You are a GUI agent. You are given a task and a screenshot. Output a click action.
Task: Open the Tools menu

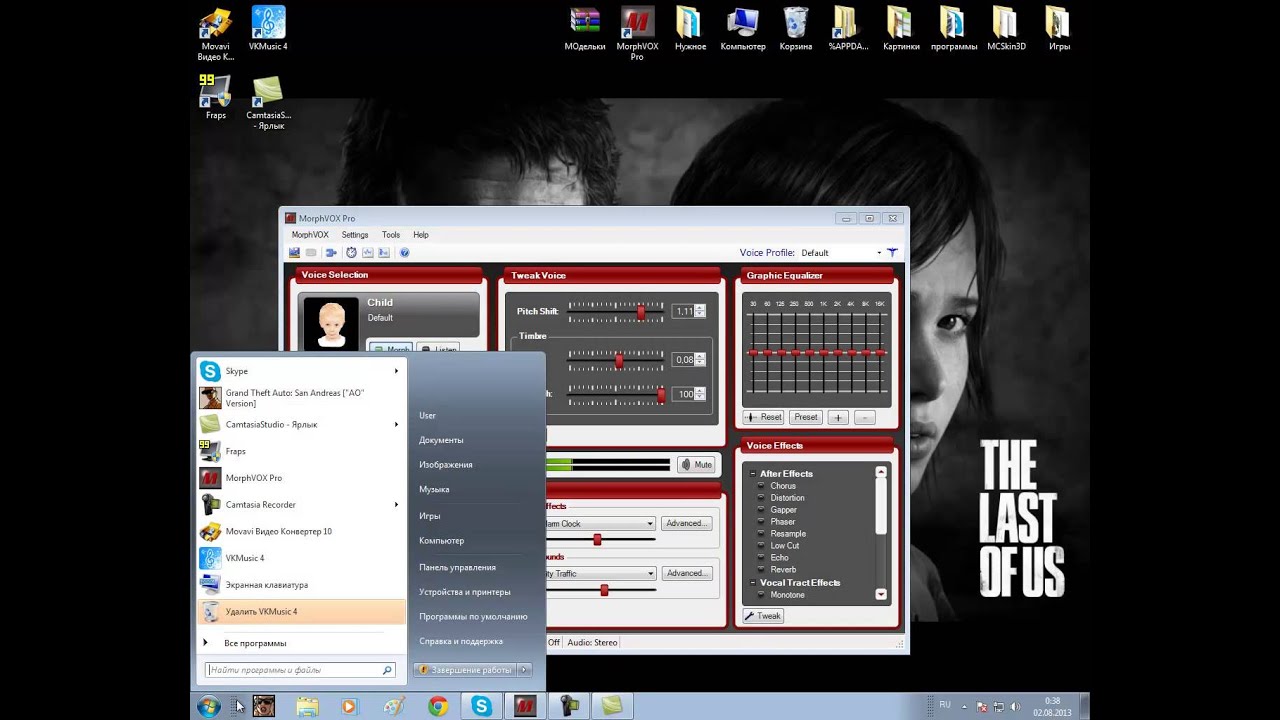(391, 235)
